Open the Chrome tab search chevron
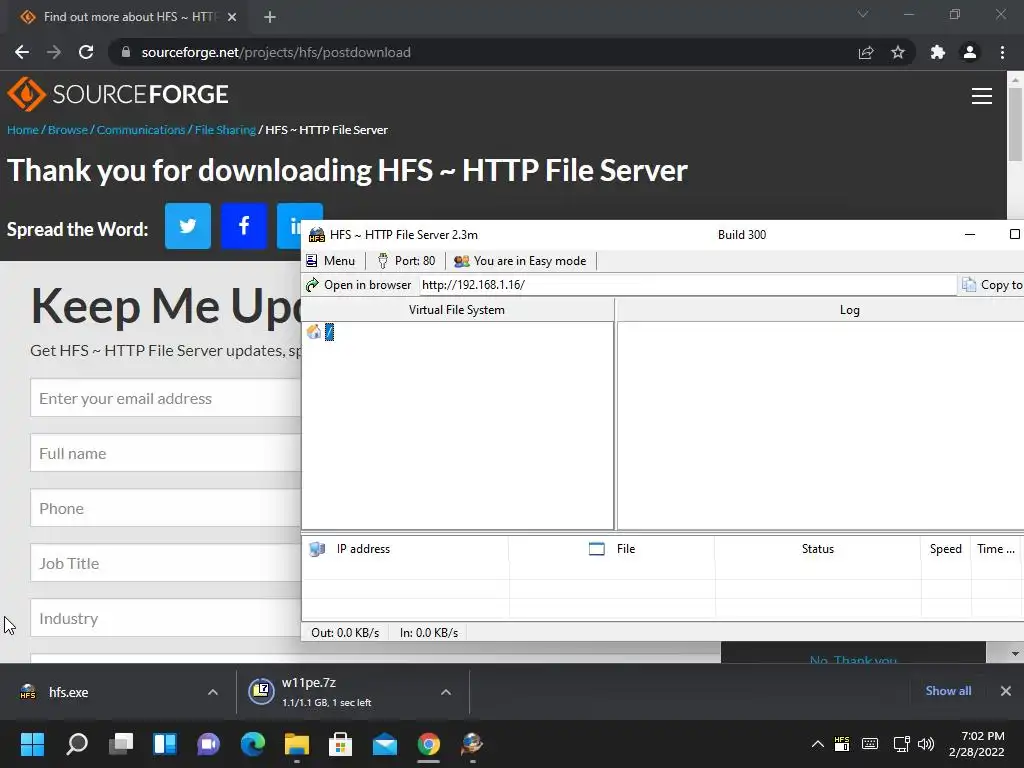The height and width of the screenshot is (768, 1024). pos(863,14)
